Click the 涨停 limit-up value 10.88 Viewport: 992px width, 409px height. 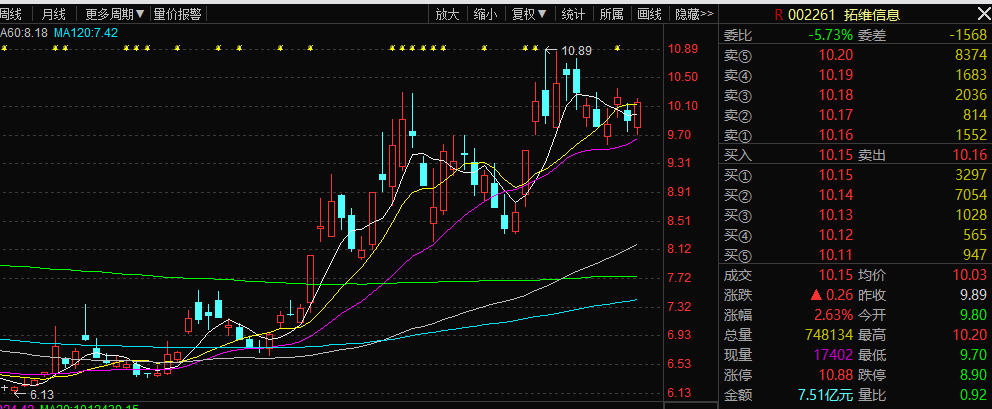click(836, 375)
